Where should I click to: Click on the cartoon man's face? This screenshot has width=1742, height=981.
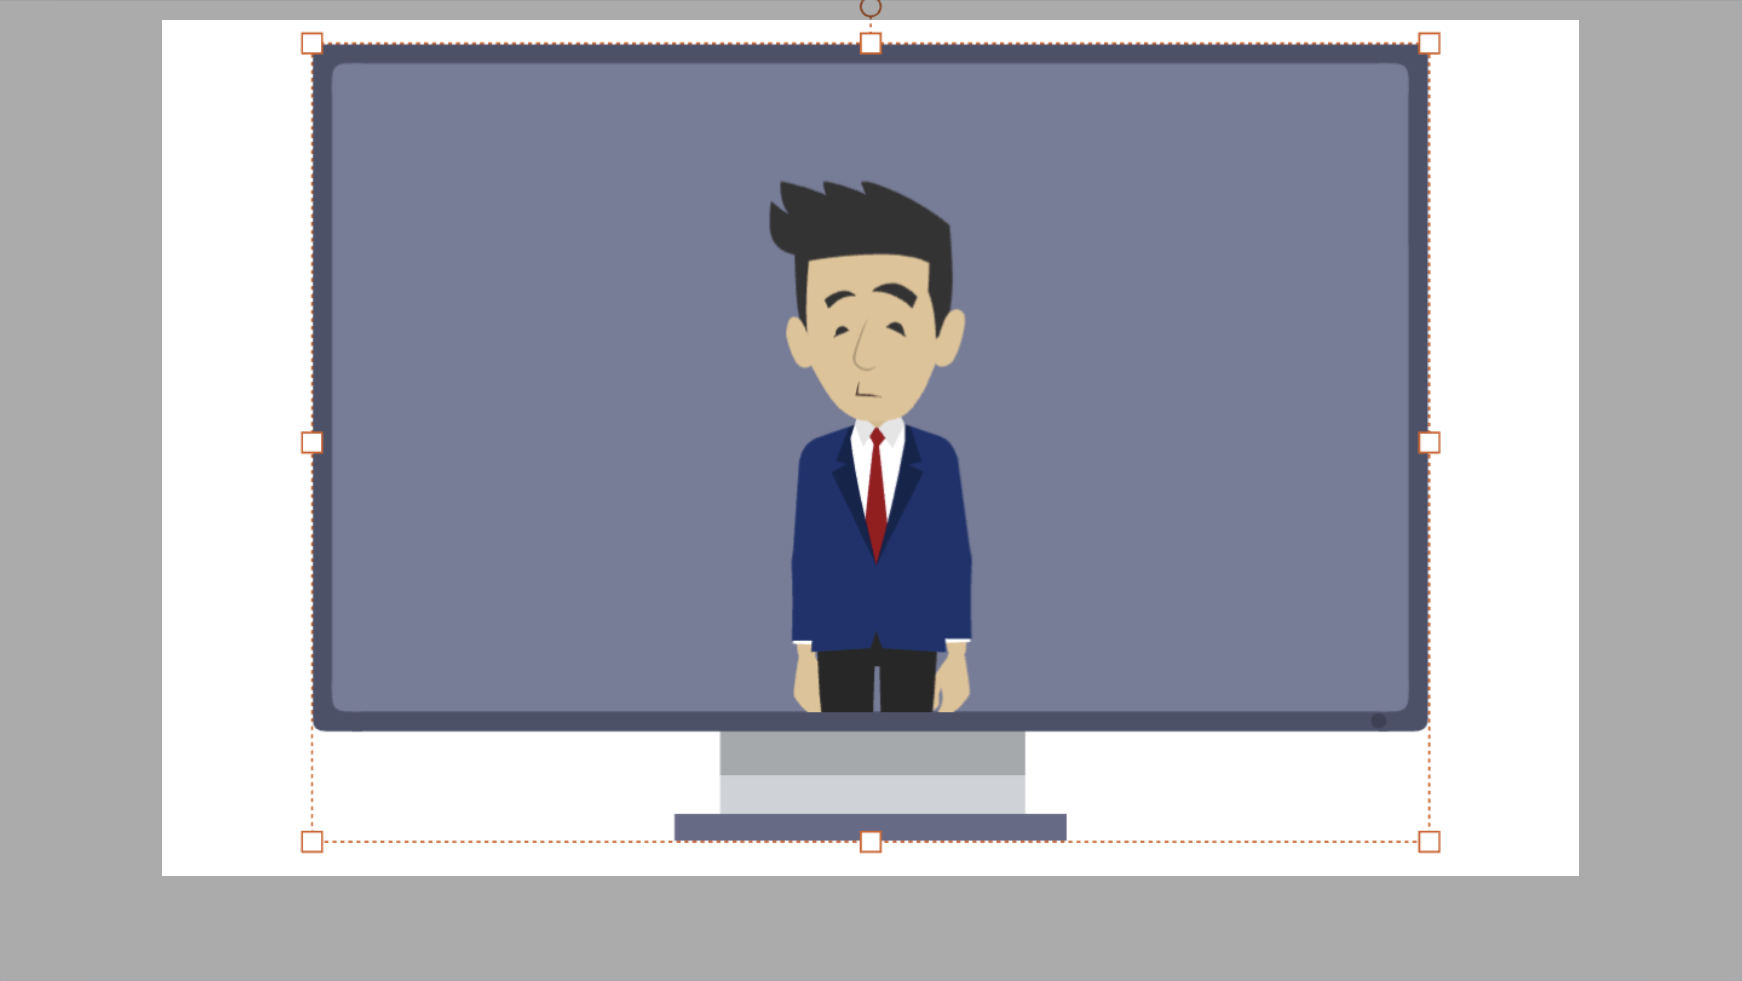[870, 340]
